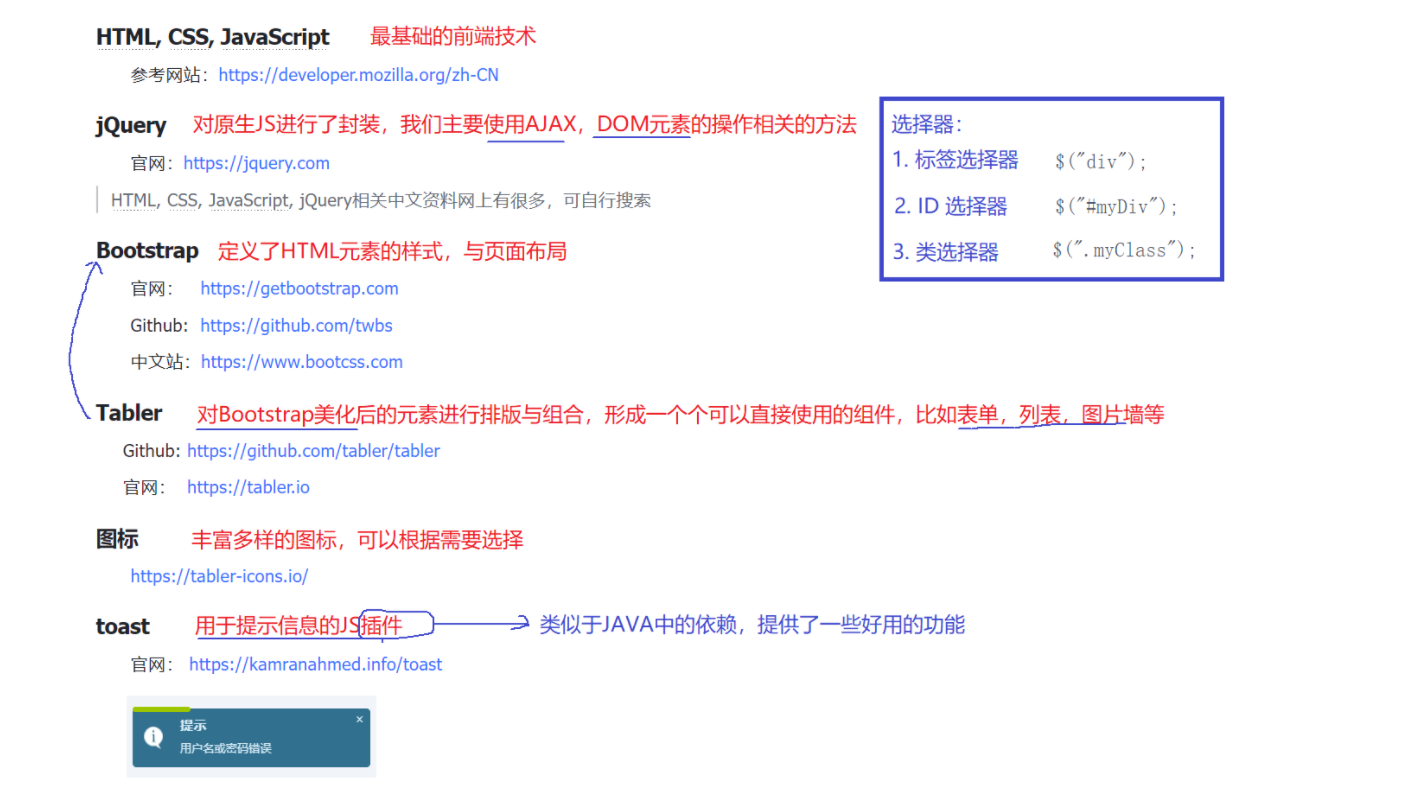Open the tabler-icons.io link
1424x793 pixels.
coord(219,576)
